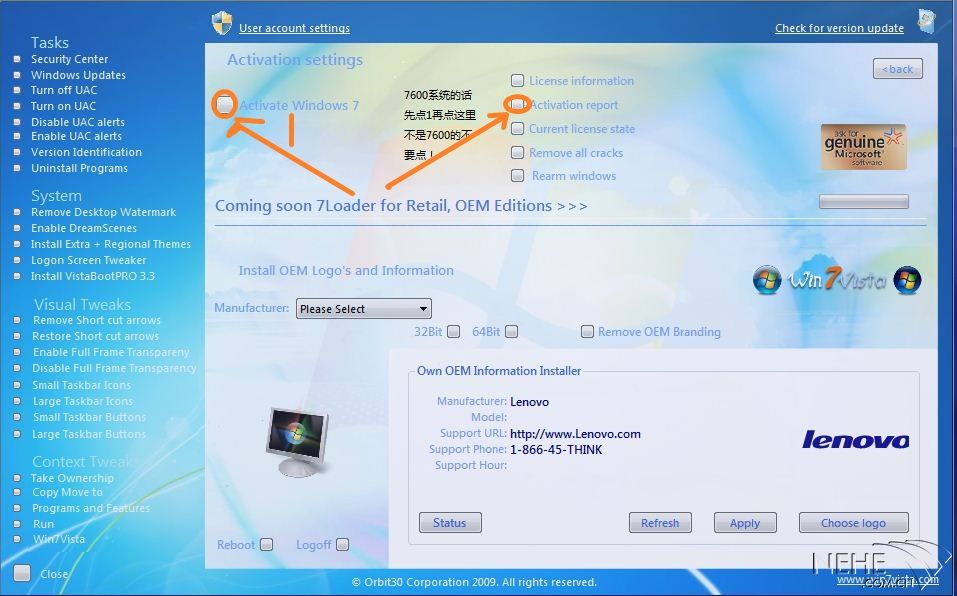Click the version update icon at top right

click(926, 22)
